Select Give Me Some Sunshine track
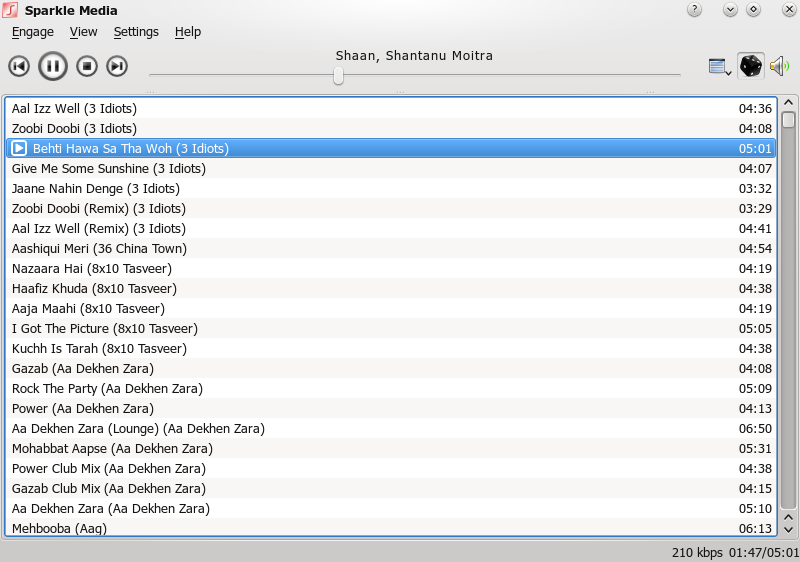 391,168
